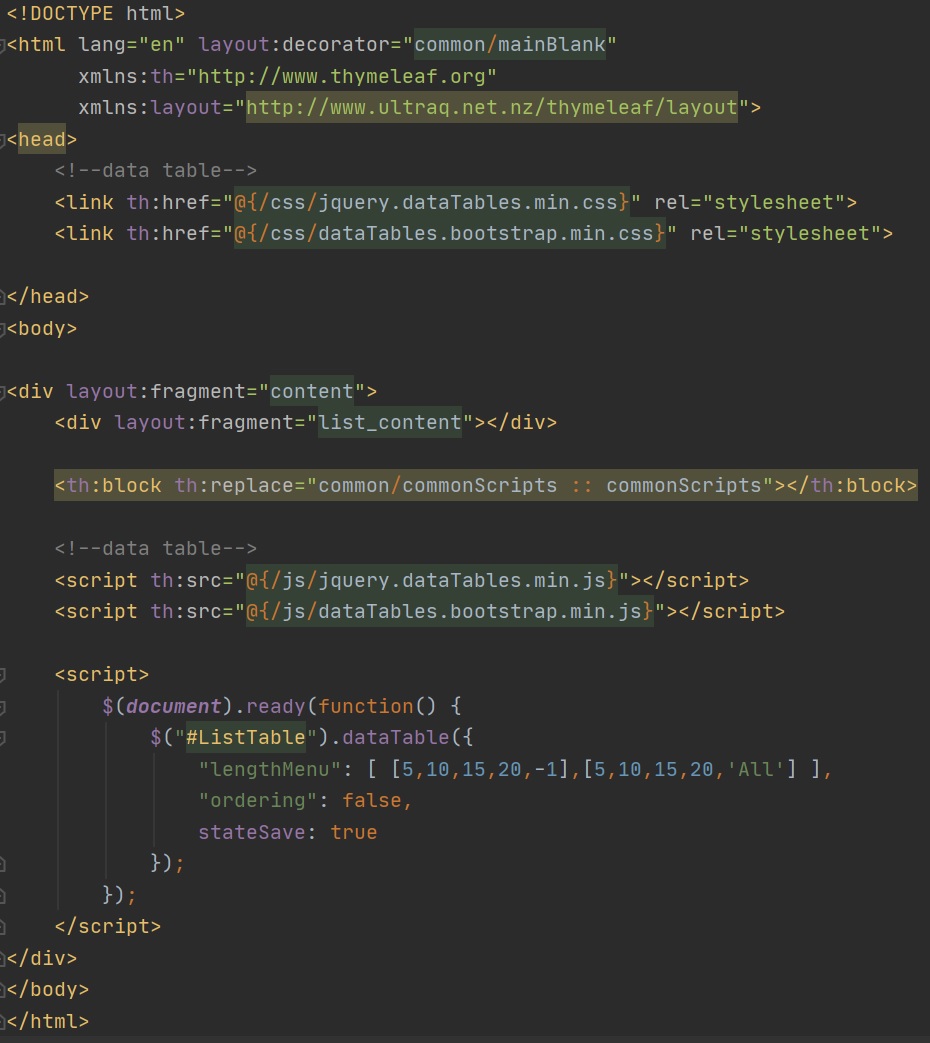Fold the inline script block

tap(4, 675)
